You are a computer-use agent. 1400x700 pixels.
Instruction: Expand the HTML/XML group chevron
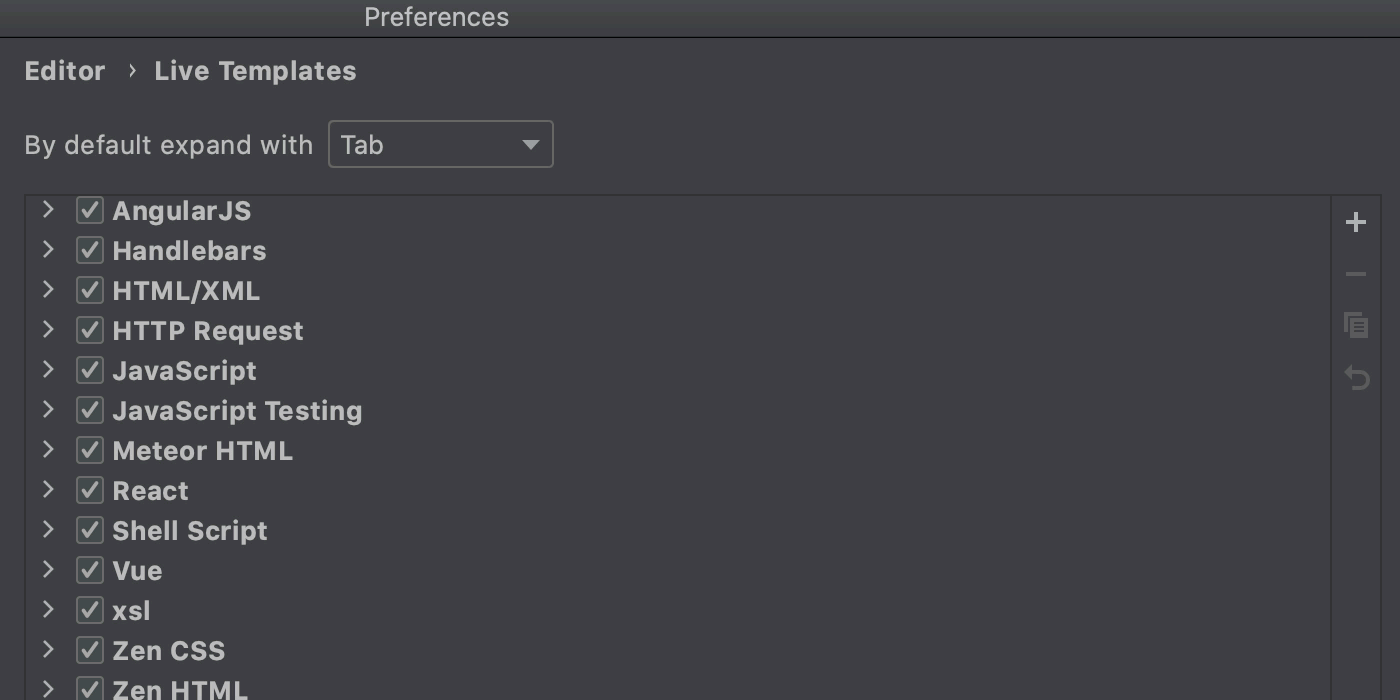pos(47,290)
